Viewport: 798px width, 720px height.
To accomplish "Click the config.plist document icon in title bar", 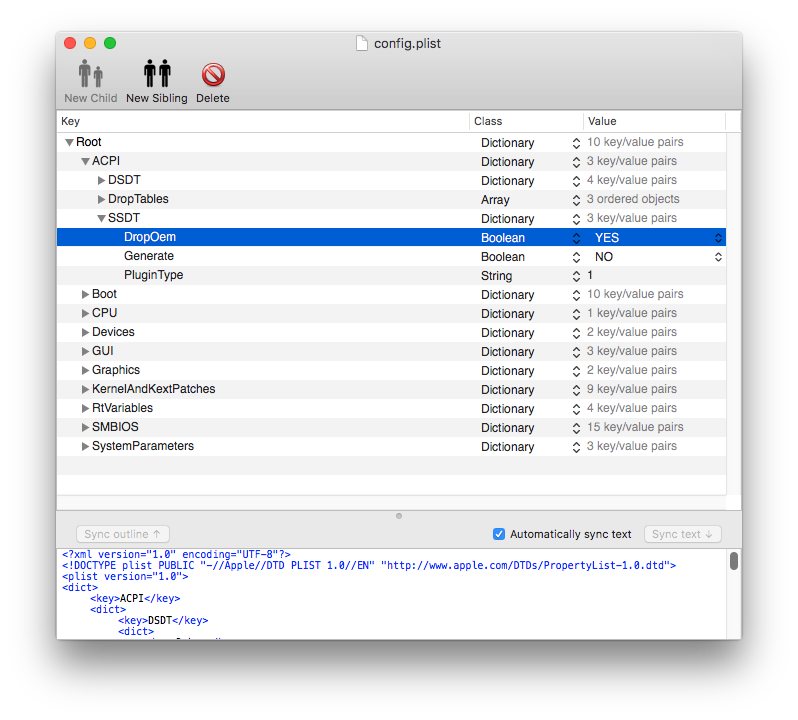I will coord(362,43).
